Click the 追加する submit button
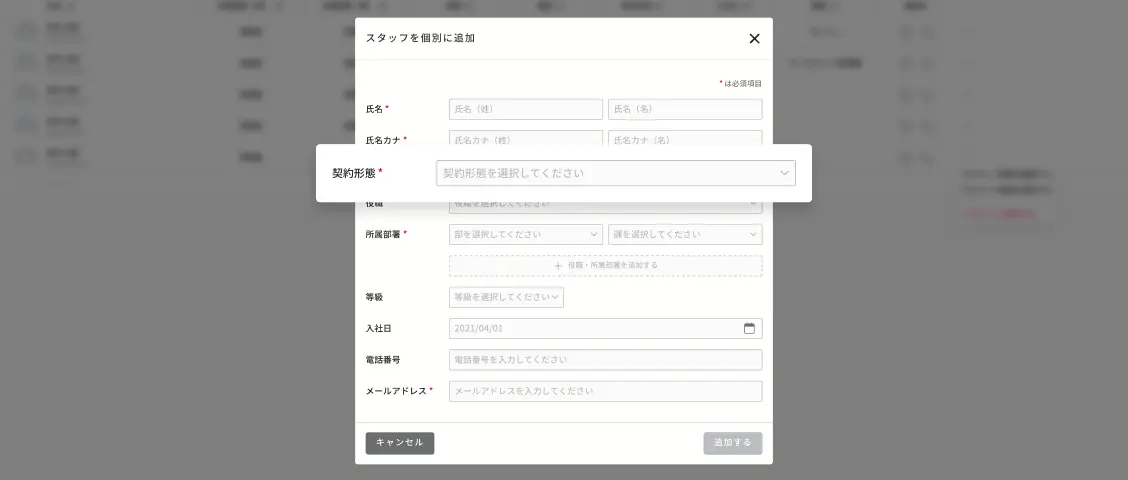This screenshot has height=480, width=1128. [x=732, y=443]
